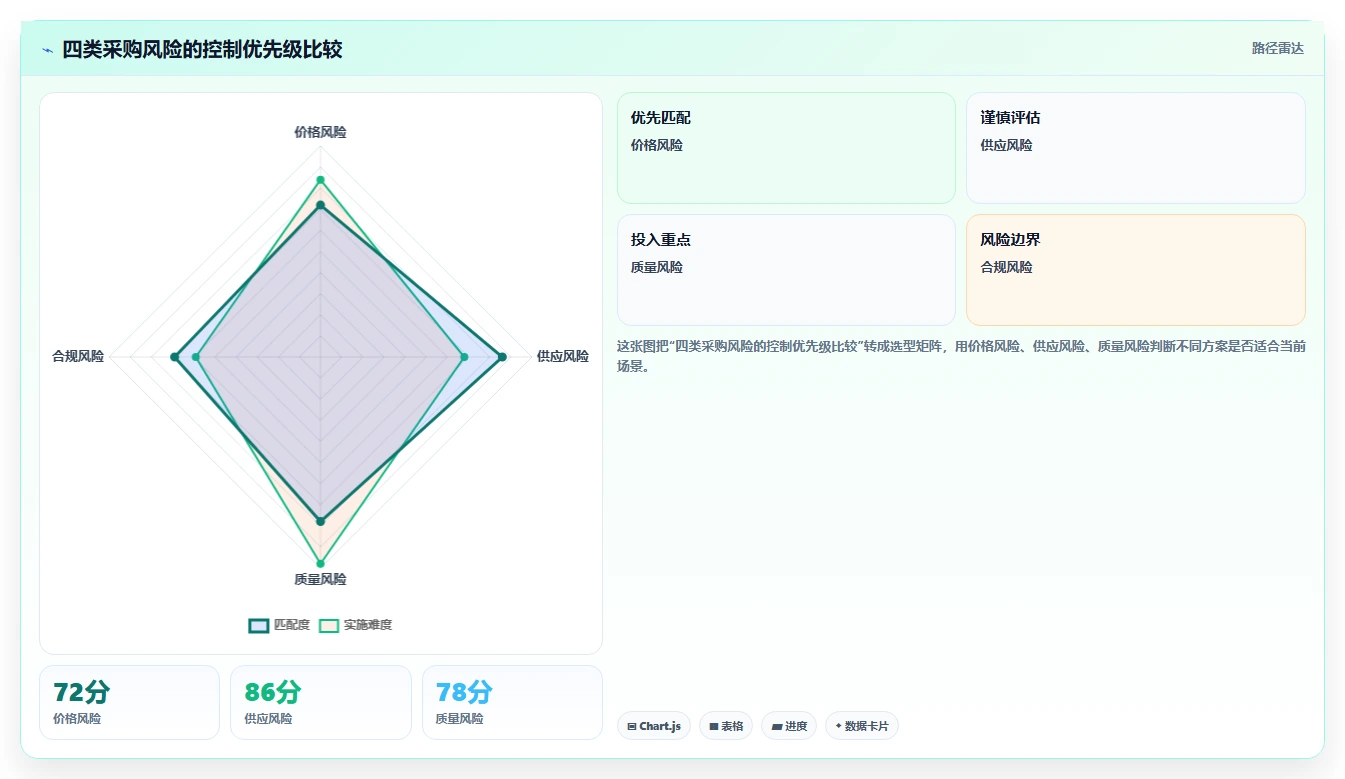
Task: Click the 数据卡片 tag
Action: (x=862, y=726)
